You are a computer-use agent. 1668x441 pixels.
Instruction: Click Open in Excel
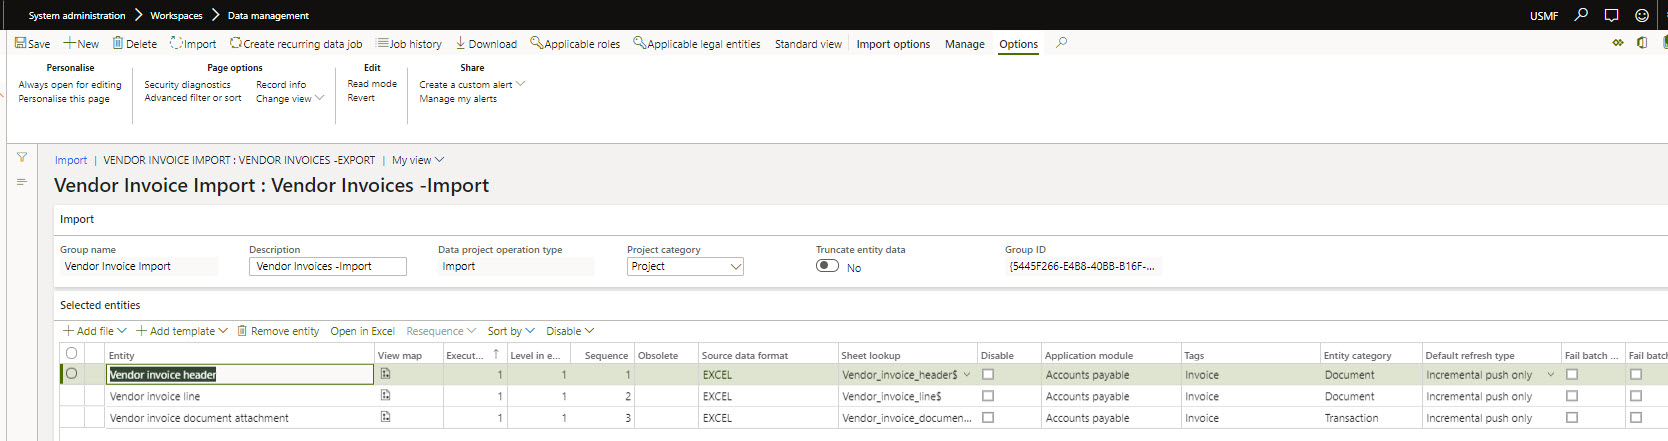[x=362, y=331]
